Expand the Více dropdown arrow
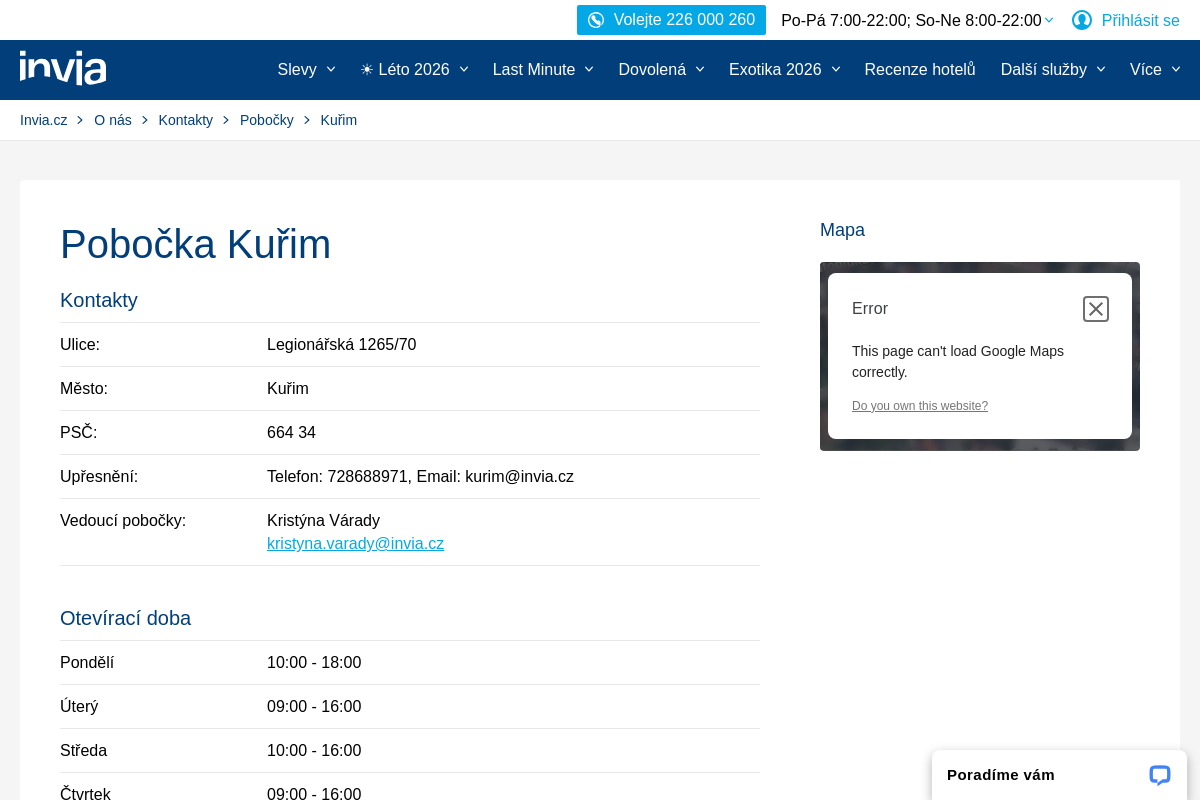The height and width of the screenshot is (800, 1200). click(x=1176, y=69)
